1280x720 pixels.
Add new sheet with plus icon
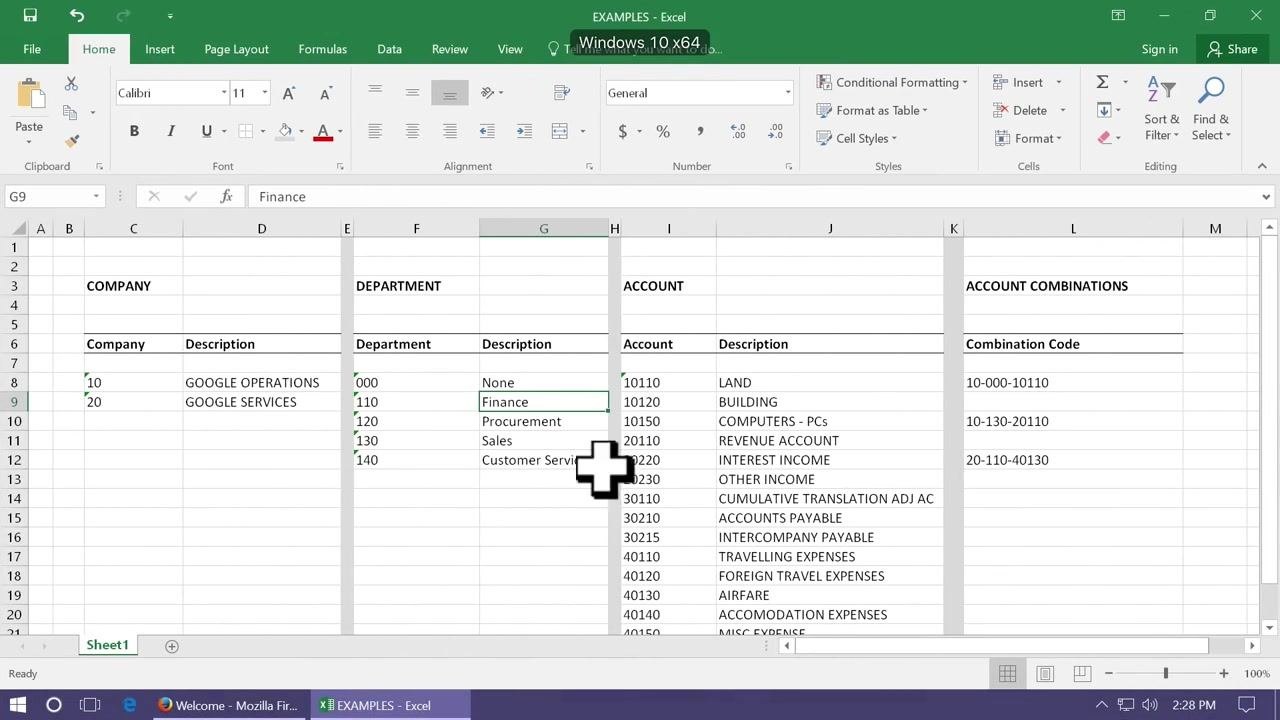click(x=171, y=646)
